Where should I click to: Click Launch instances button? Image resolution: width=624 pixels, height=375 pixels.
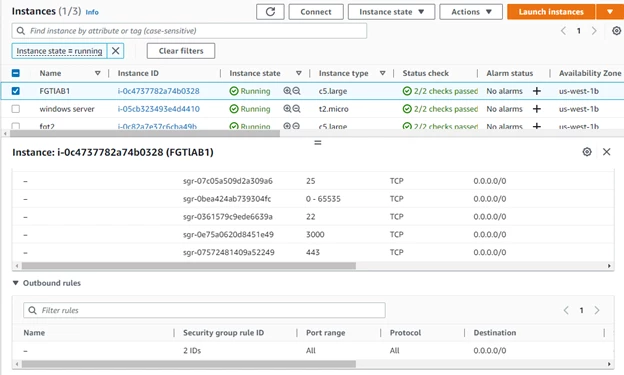[551, 12]
